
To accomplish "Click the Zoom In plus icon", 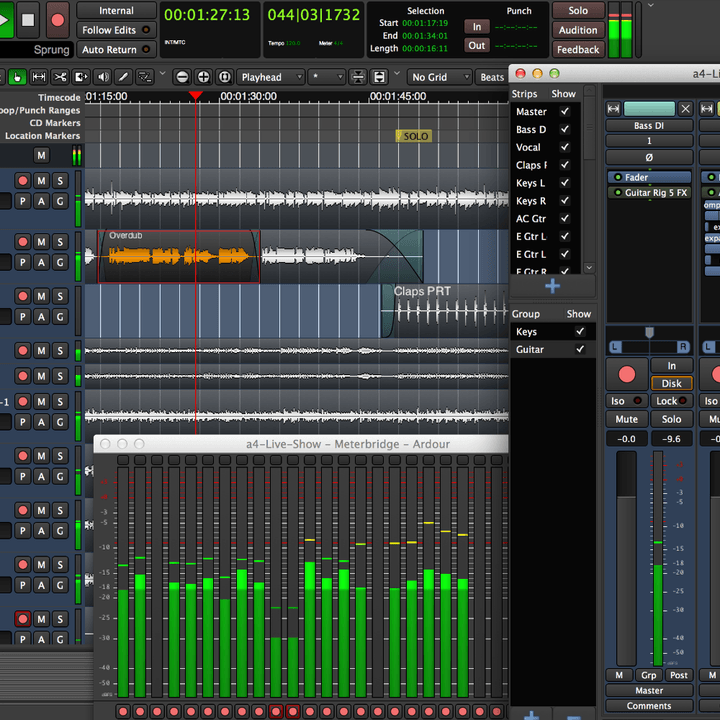I will click(x=203, y=77).
